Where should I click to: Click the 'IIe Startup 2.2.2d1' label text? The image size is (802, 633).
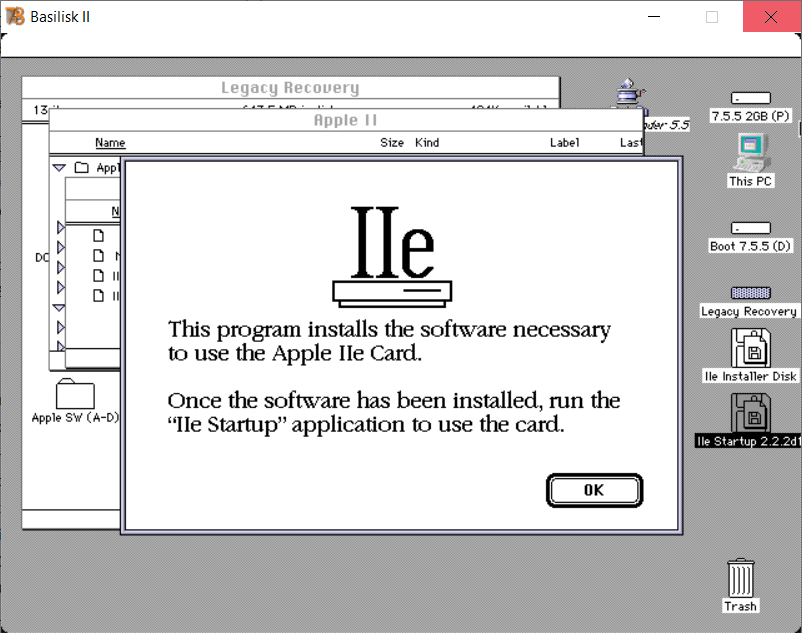tap(748, 441)
